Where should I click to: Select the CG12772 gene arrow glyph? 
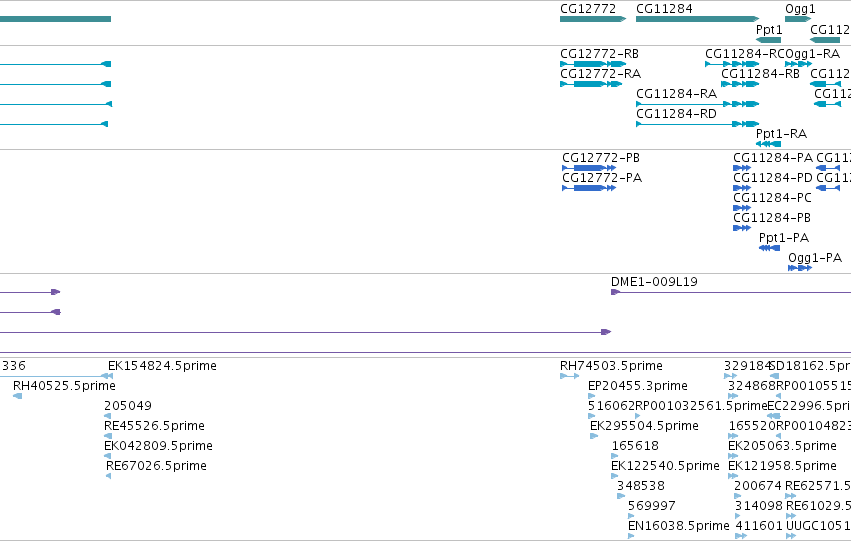tap(593, 19)
